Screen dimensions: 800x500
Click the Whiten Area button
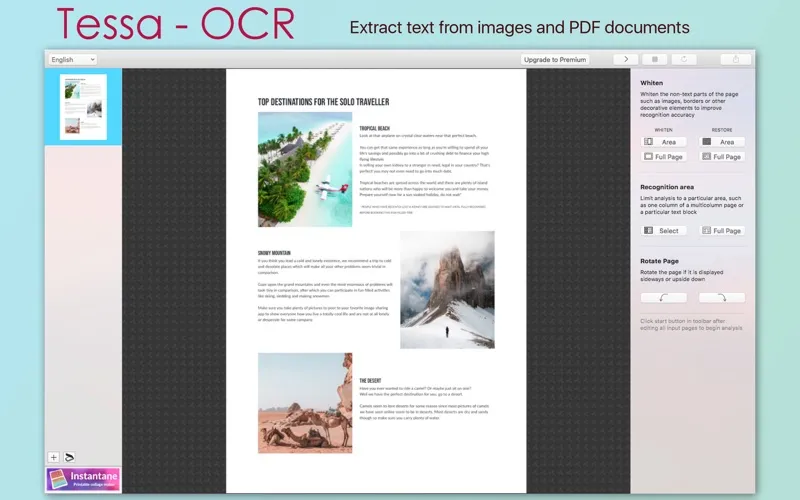663,142
